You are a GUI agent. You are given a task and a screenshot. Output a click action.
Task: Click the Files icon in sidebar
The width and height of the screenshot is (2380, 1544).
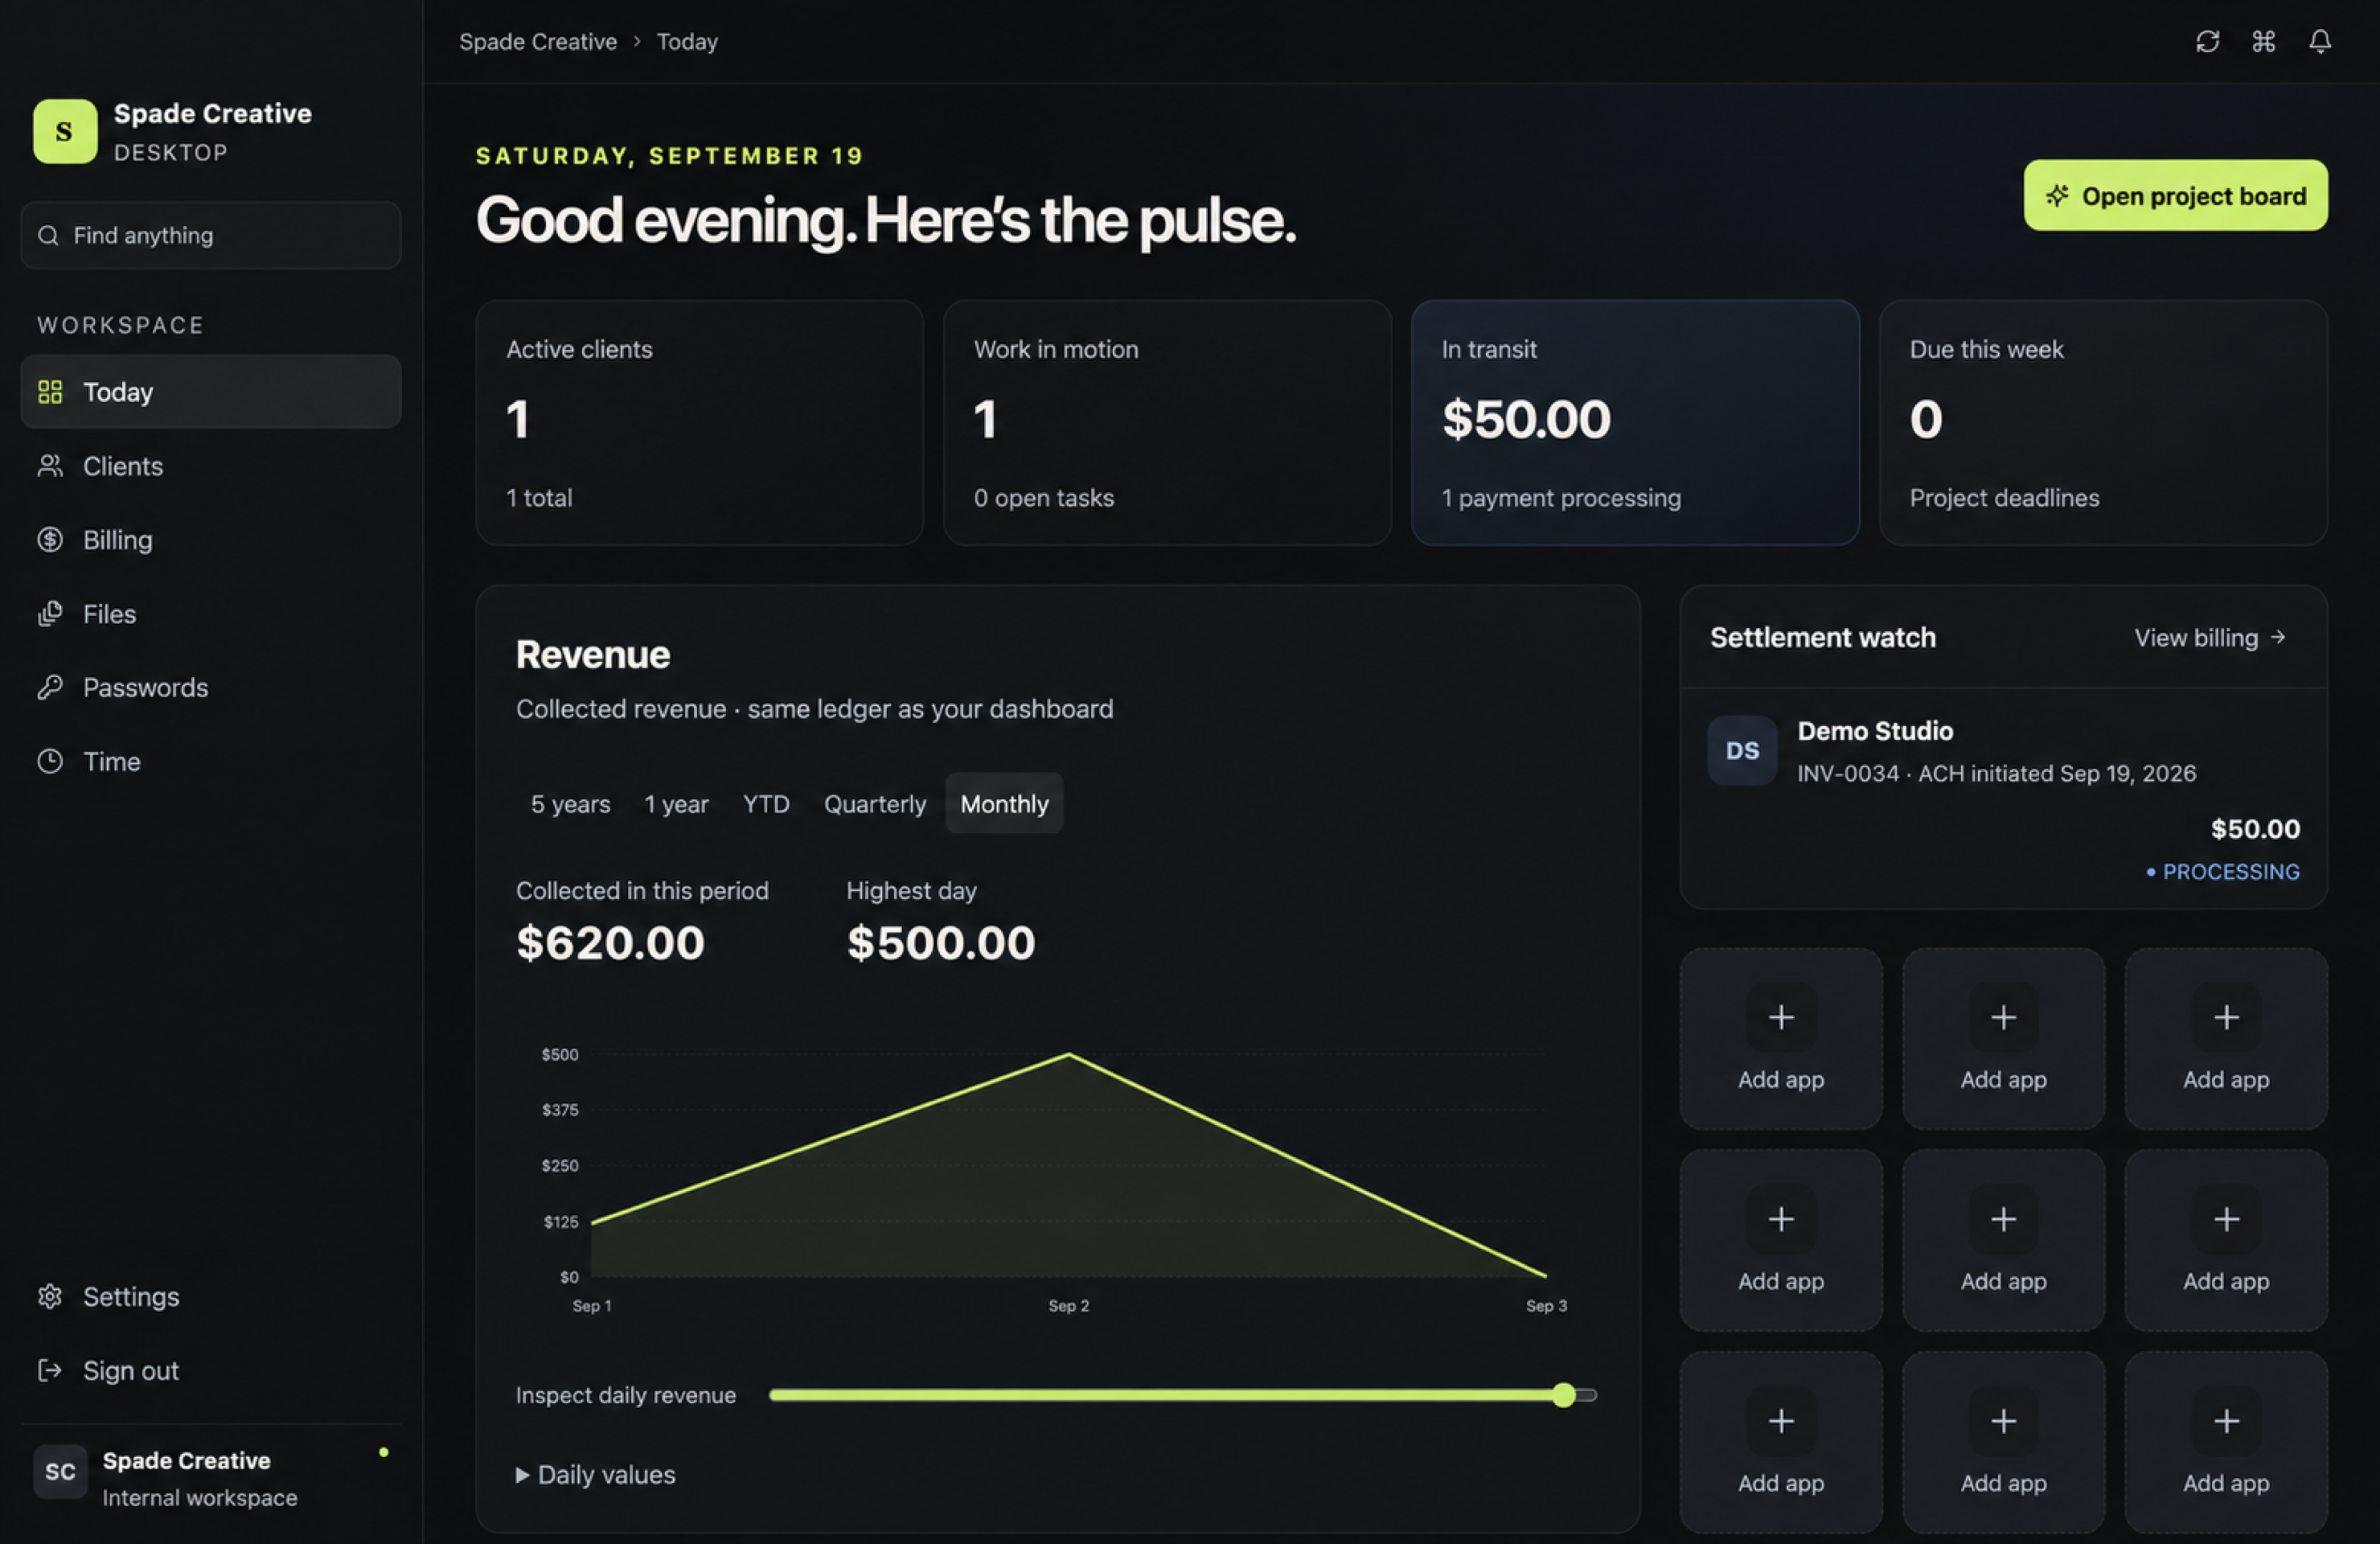pyautogui.click(x=50, y=614)
